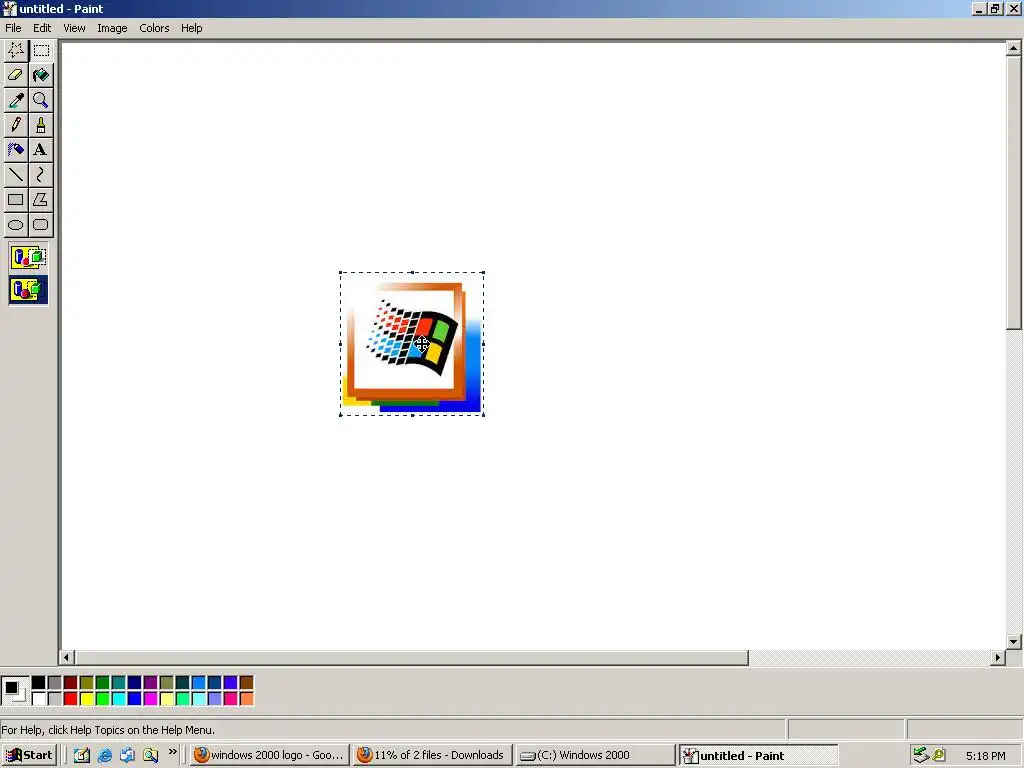
Task: Select the dark red palette color
Action: [71, 683]
